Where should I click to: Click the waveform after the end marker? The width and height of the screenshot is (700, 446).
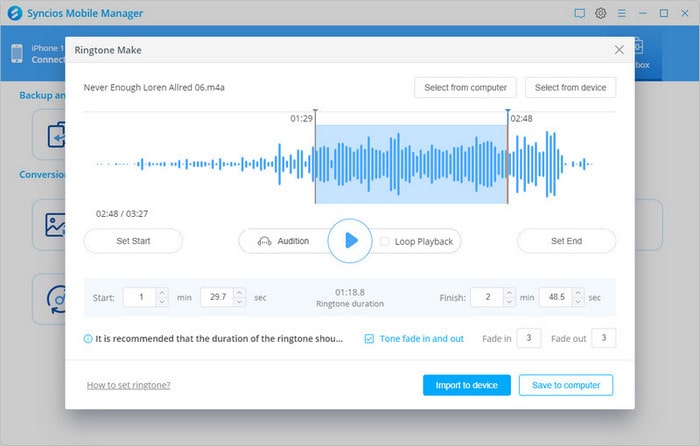pos(550,164)
